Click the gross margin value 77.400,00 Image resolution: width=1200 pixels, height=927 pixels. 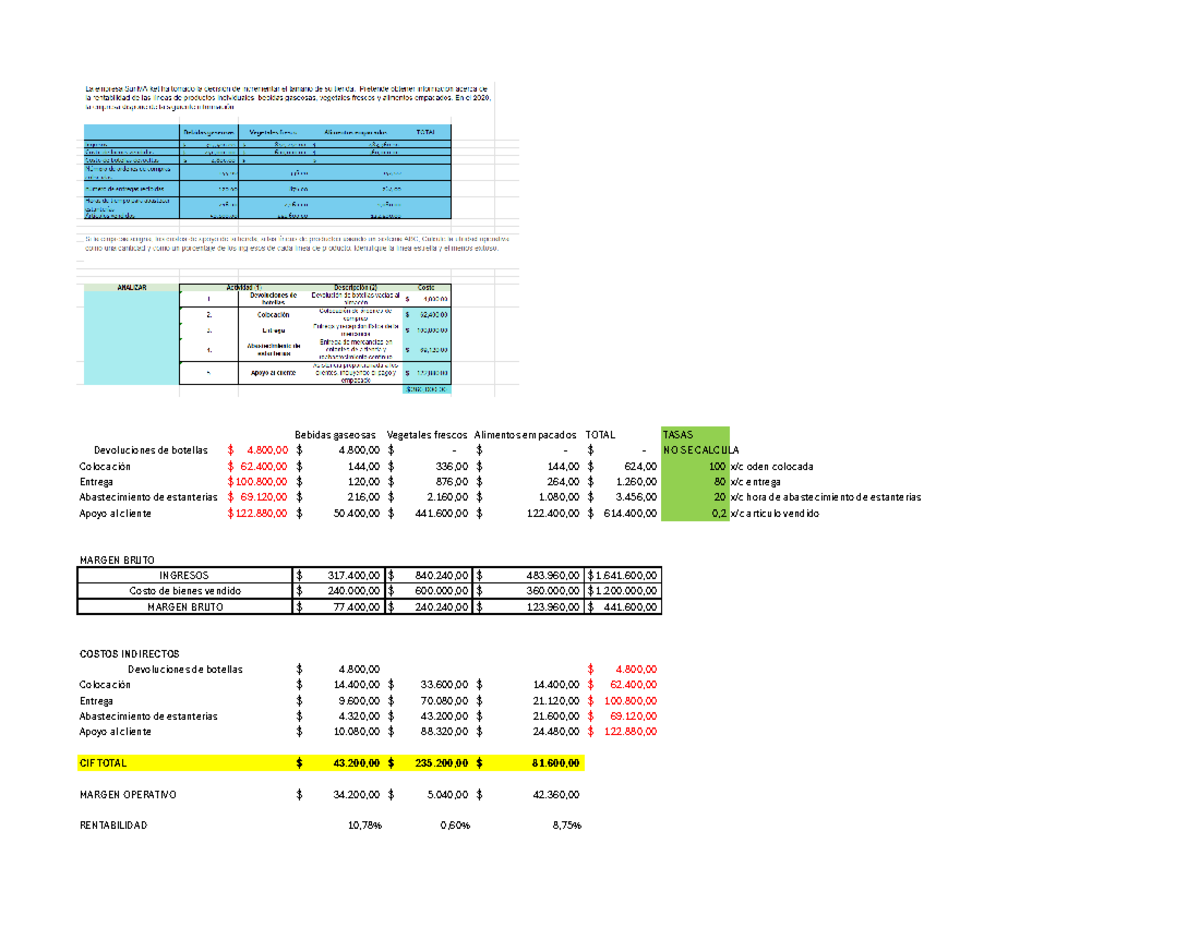click(x=356, y=607)
